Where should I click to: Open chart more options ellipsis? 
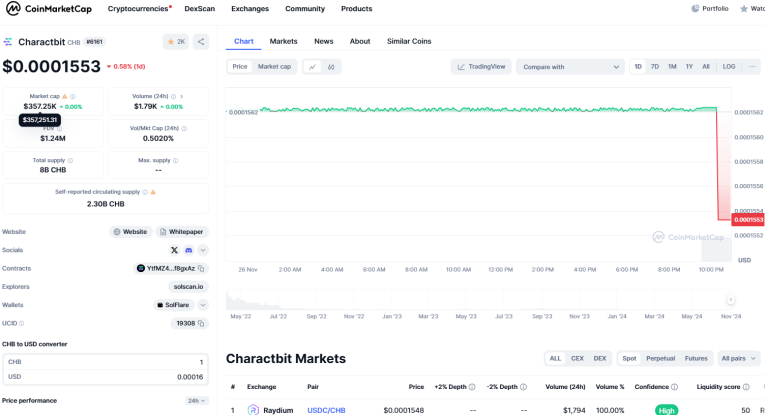752,67
